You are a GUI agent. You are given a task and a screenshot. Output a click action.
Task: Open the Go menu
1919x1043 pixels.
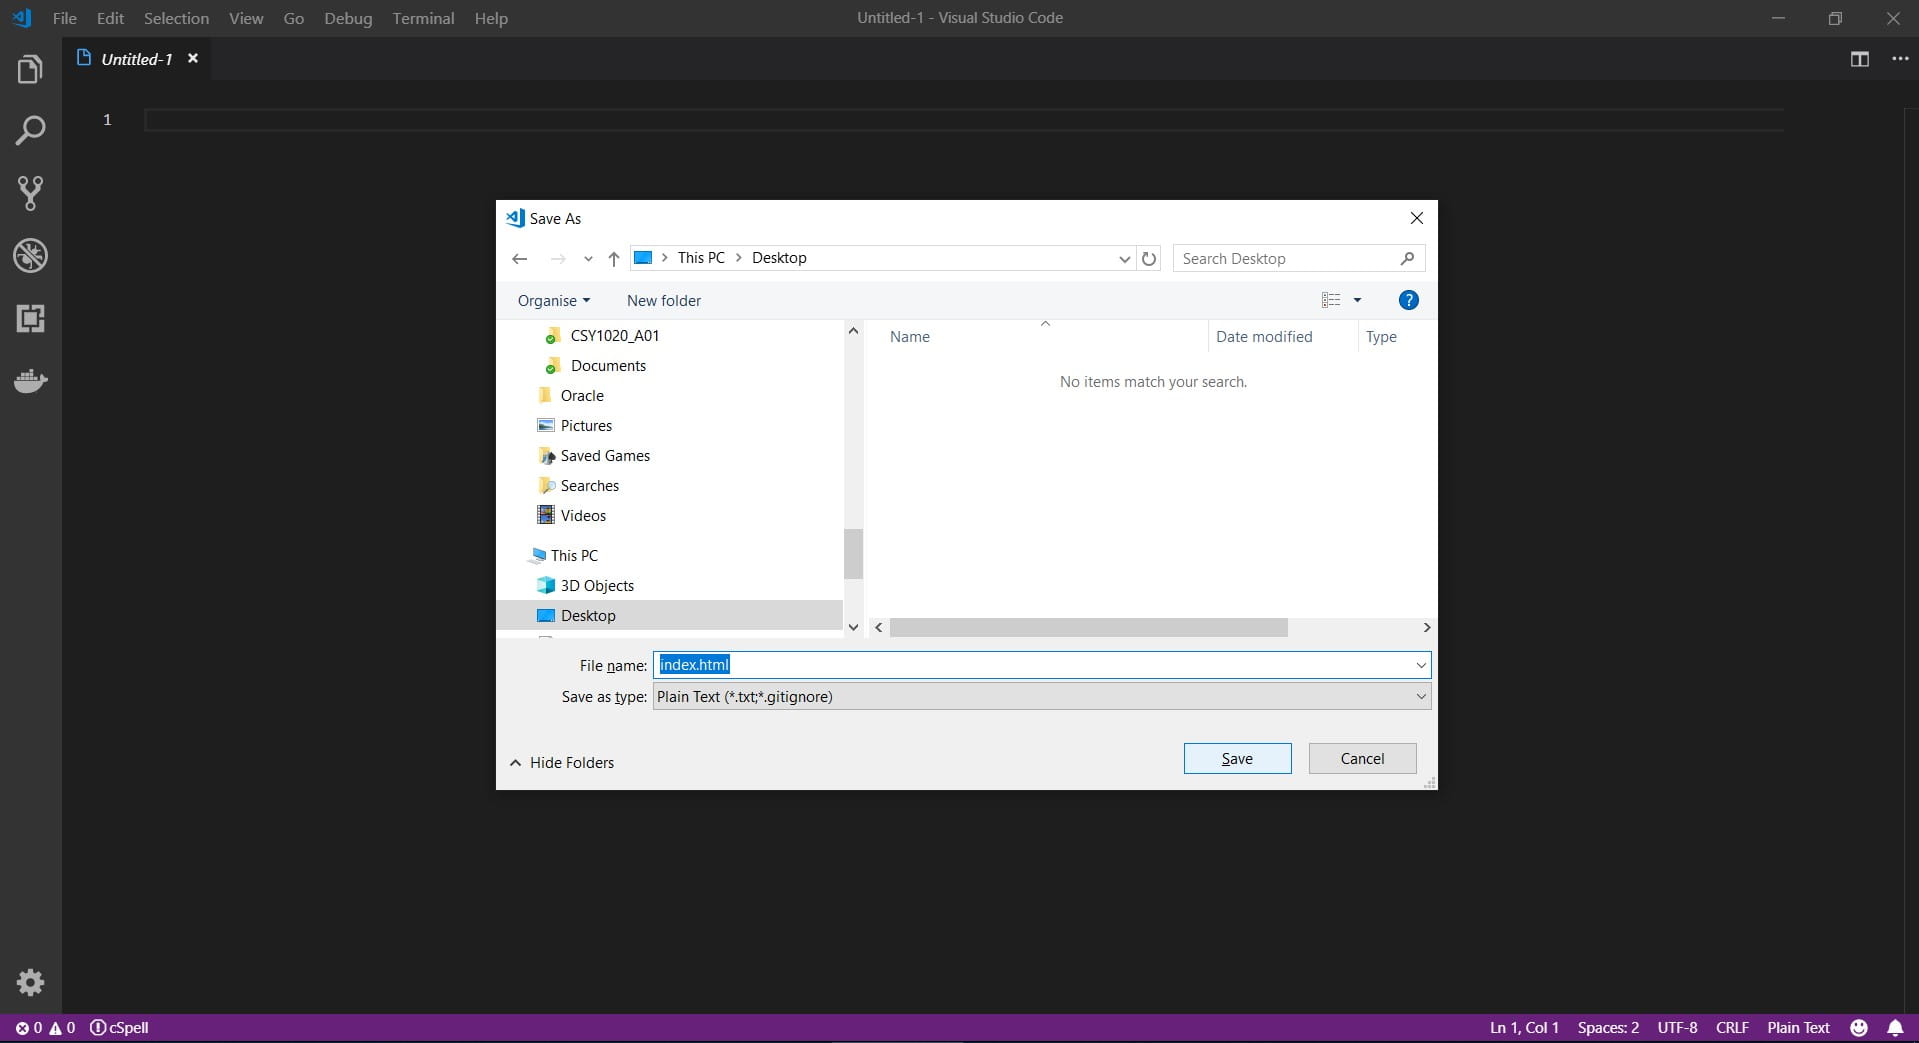[x=294, y=18]
